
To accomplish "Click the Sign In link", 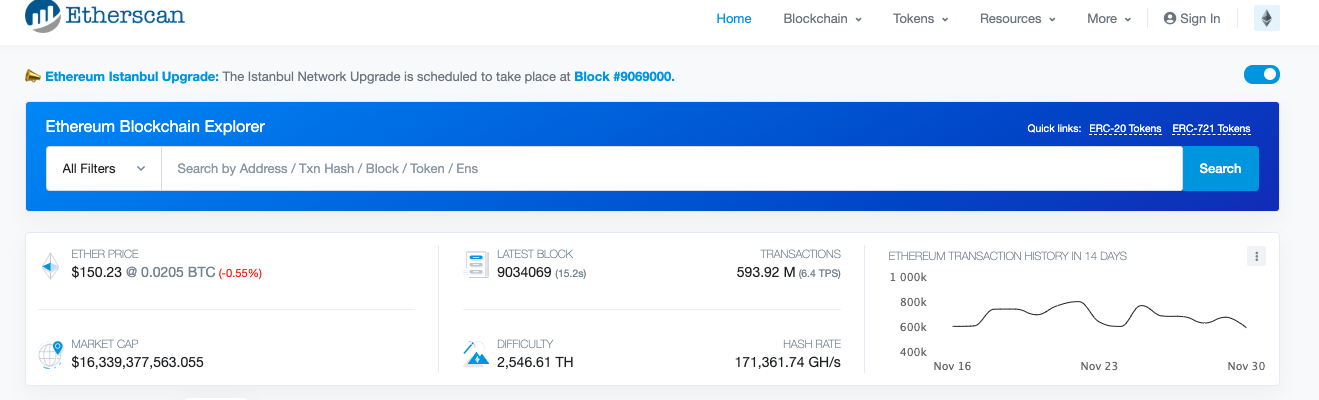I will pos(1192,19).
